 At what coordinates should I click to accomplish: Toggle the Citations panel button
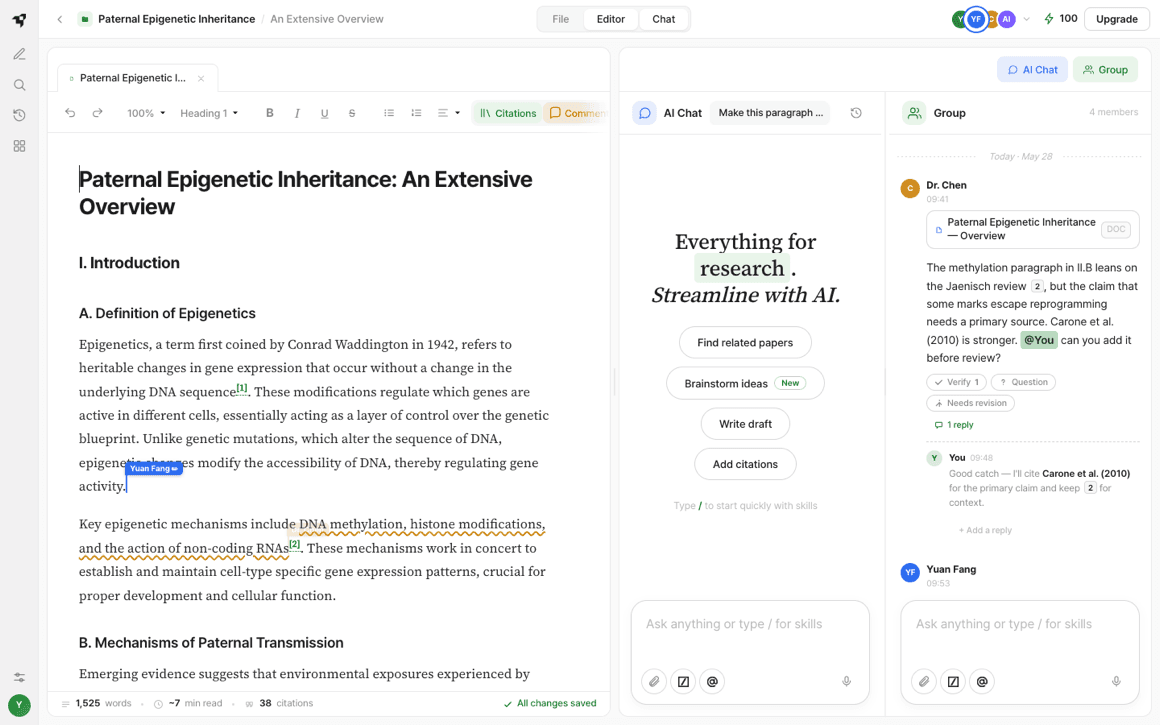[x=508, y=113]
